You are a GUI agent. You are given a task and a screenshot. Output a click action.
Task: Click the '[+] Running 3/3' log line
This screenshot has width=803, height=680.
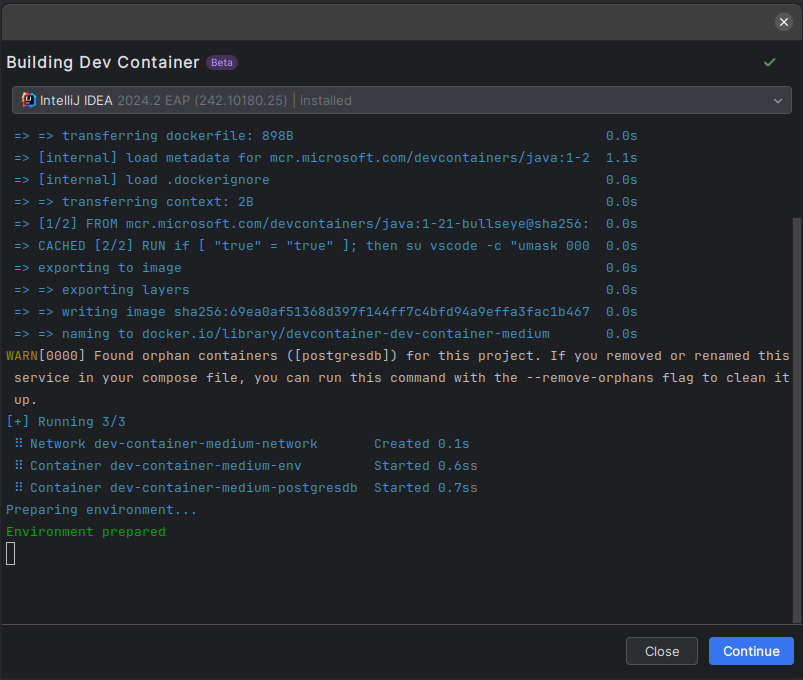click(66, 422)
